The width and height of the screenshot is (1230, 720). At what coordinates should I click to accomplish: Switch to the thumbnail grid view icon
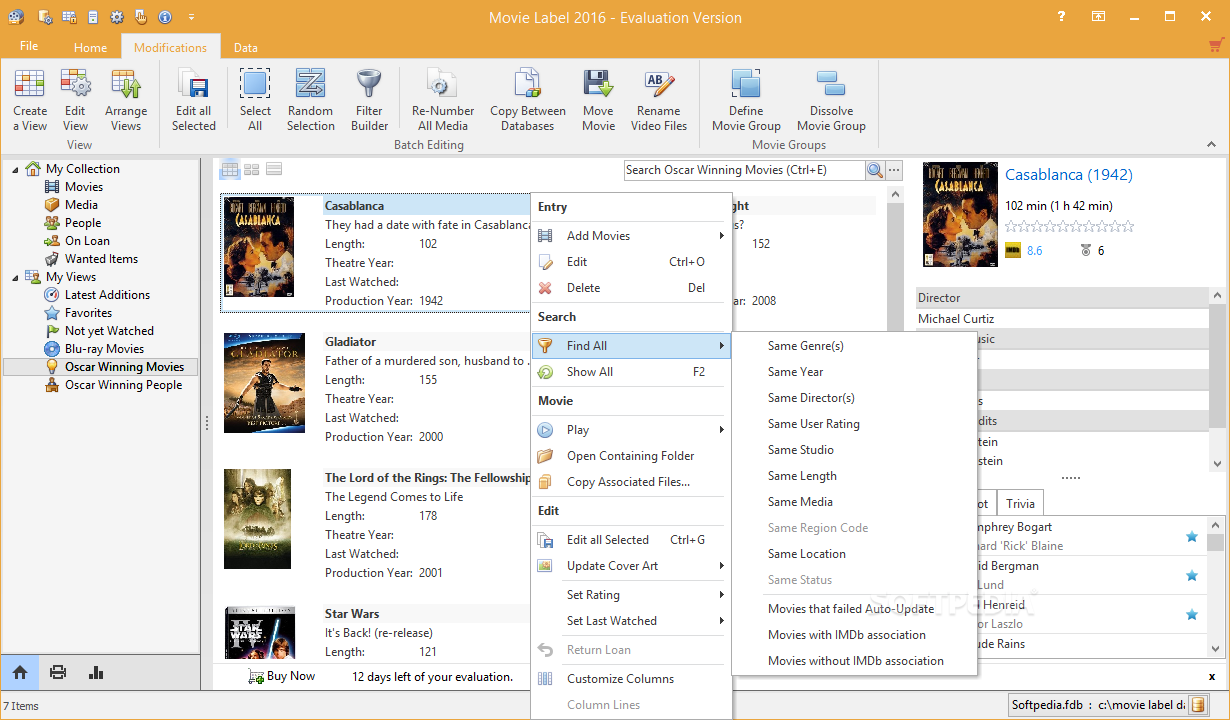(x=252, y=169)
